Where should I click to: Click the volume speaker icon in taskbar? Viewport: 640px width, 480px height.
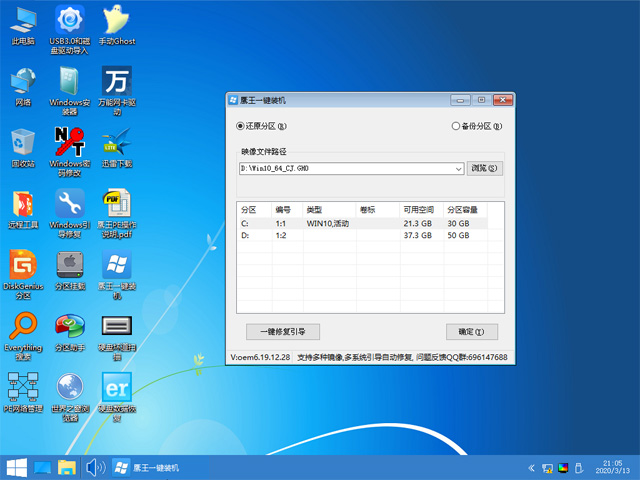[x=96, y=467]
